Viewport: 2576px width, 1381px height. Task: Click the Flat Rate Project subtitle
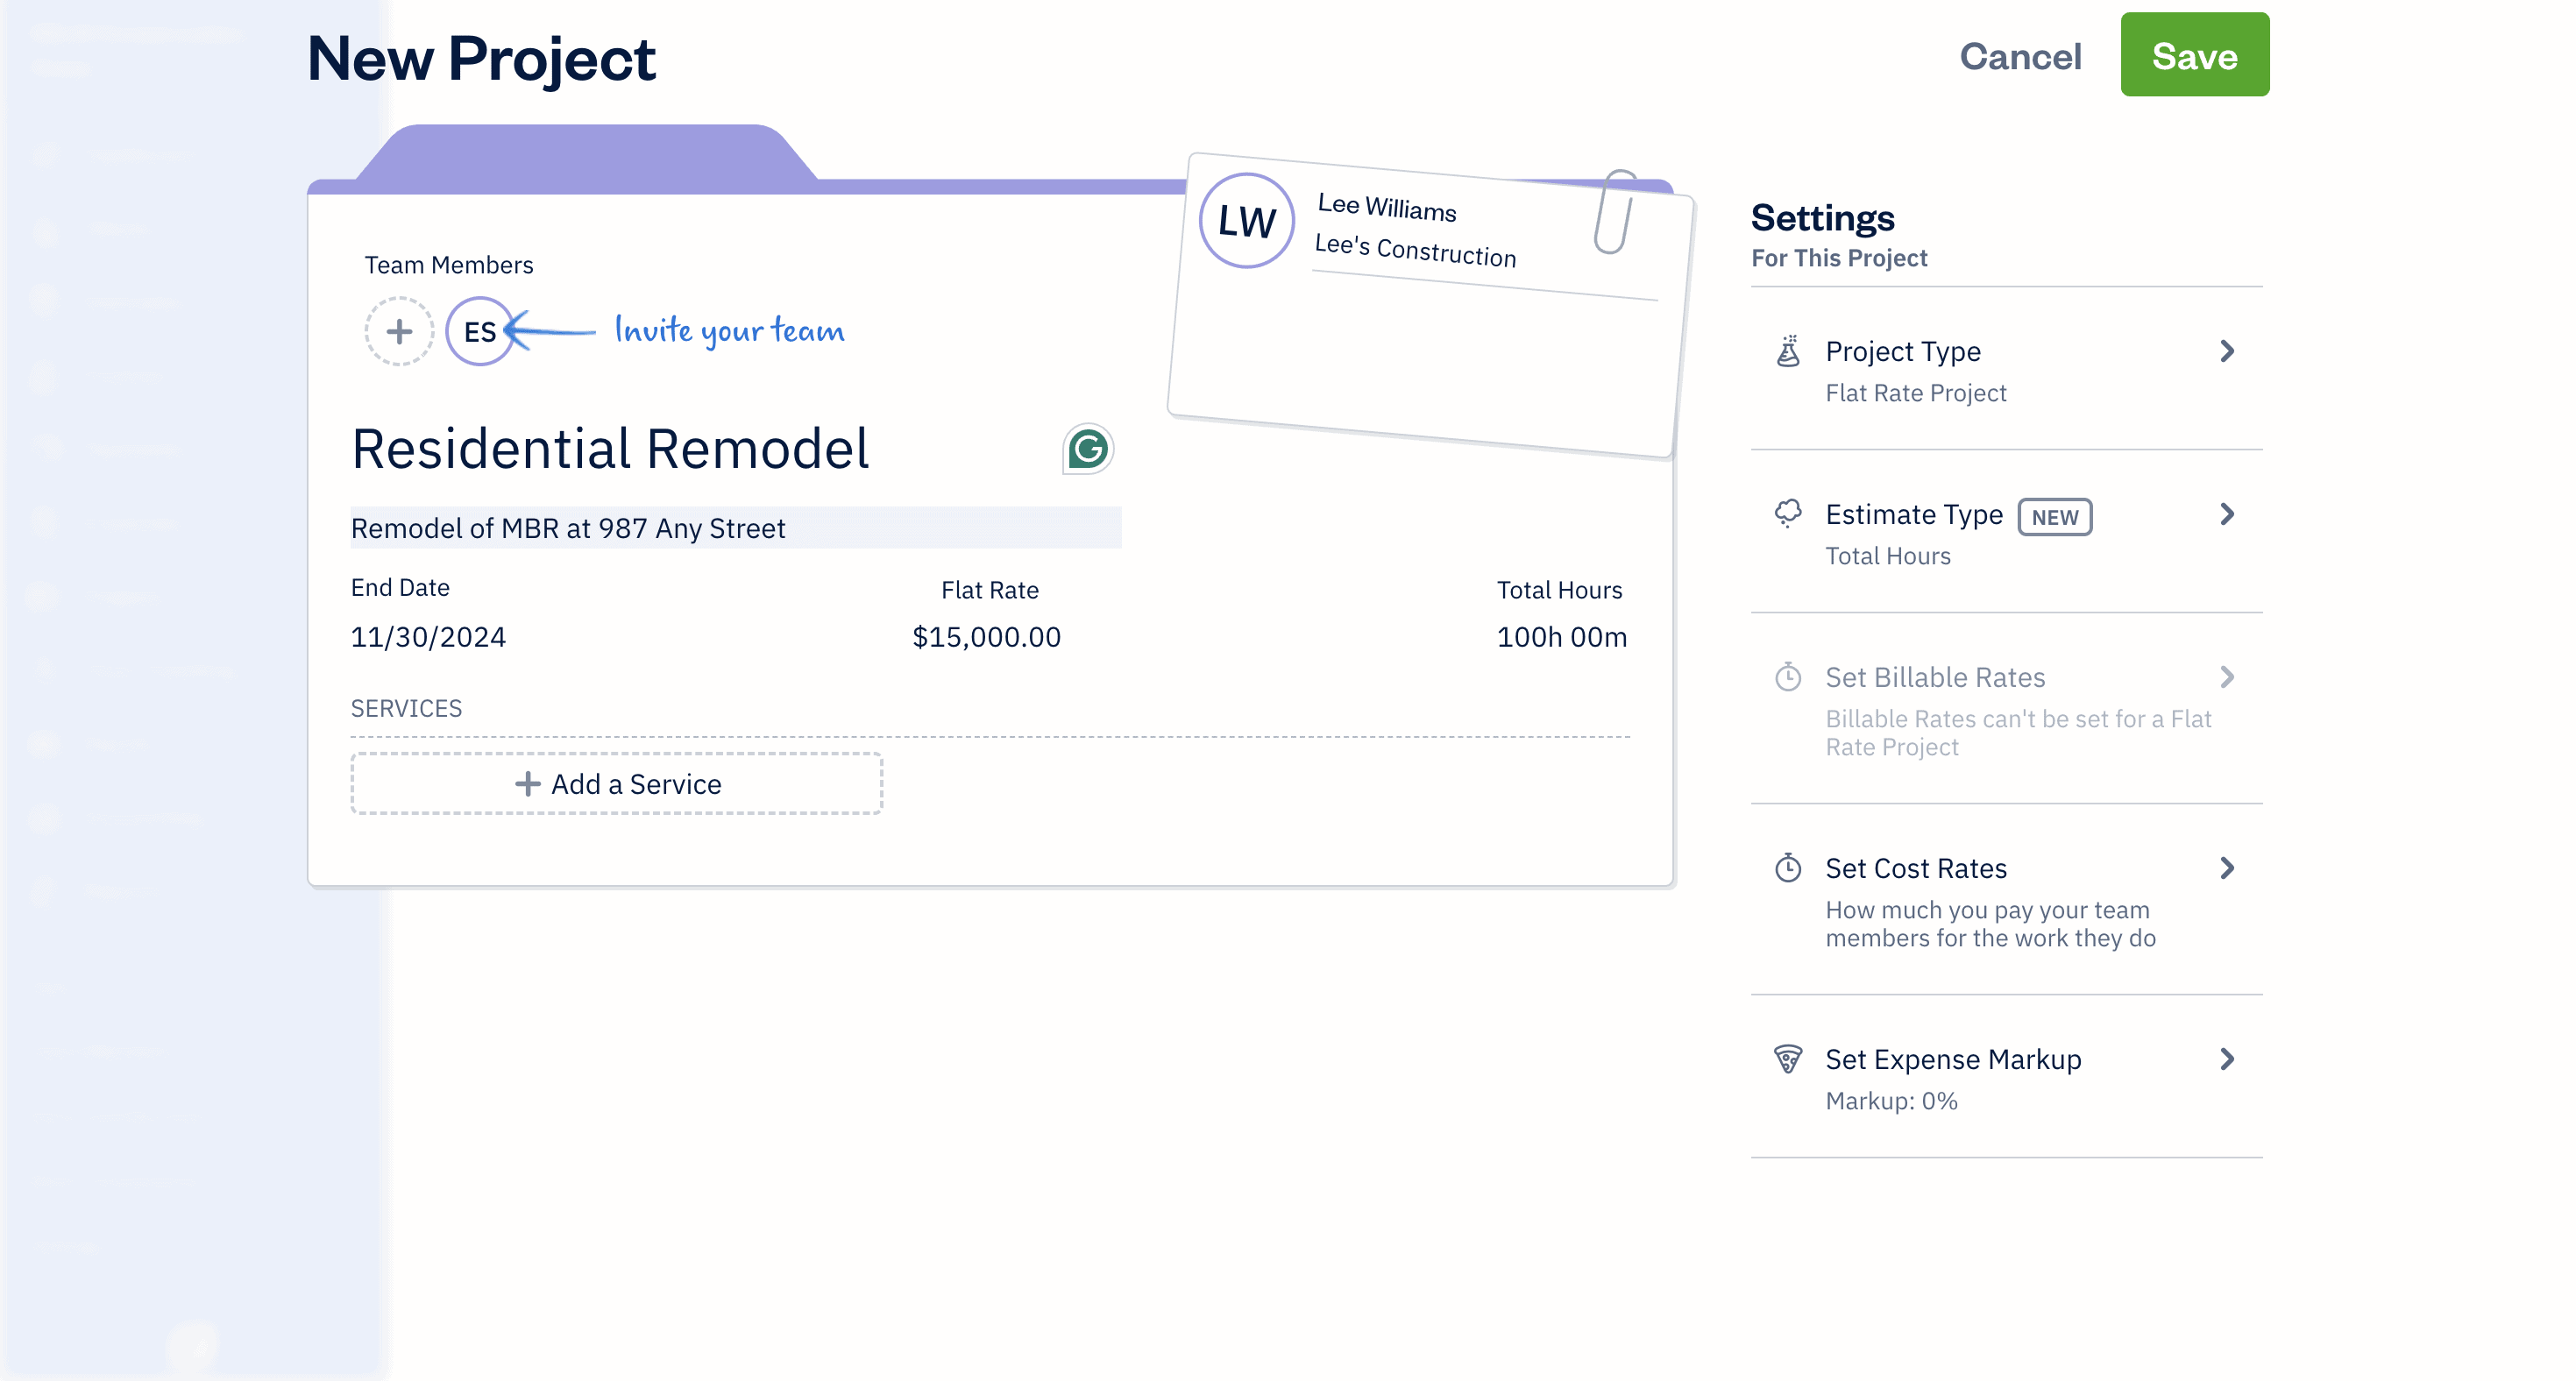coord(1916,393)
